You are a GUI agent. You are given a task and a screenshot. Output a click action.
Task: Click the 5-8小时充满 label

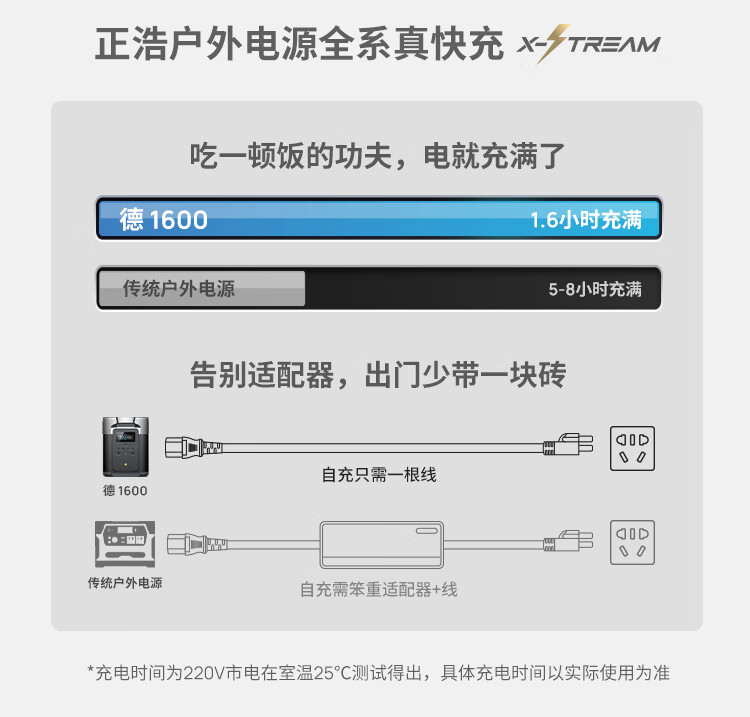595,289
